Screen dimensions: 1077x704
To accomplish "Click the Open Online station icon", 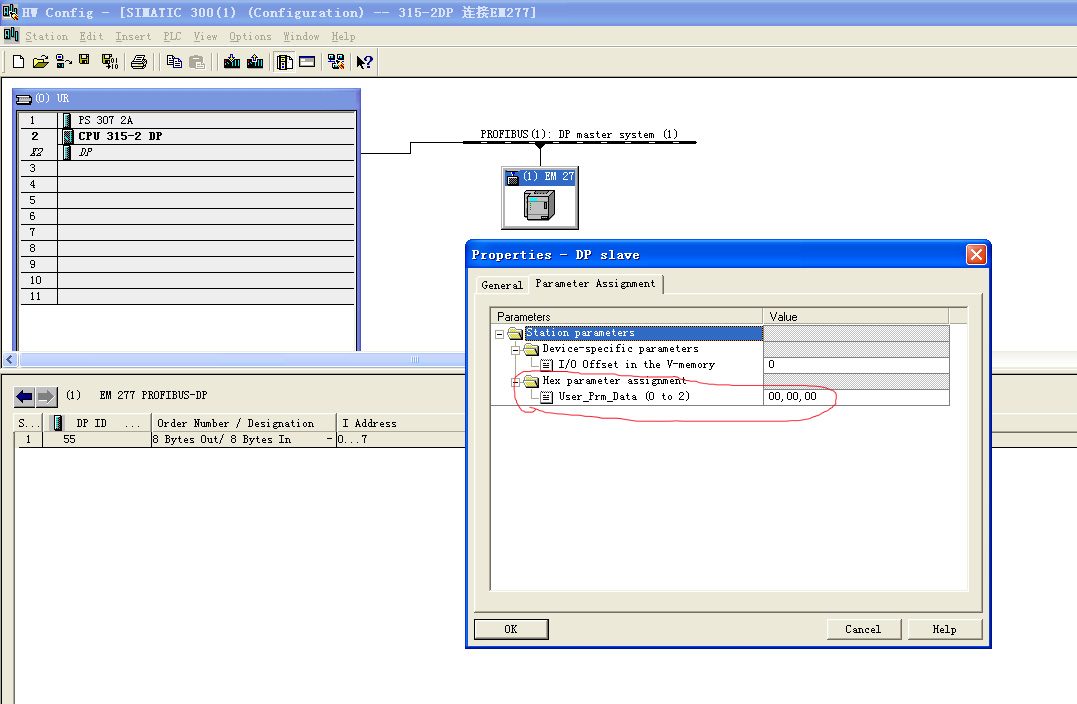I will [x=63, y=62].
